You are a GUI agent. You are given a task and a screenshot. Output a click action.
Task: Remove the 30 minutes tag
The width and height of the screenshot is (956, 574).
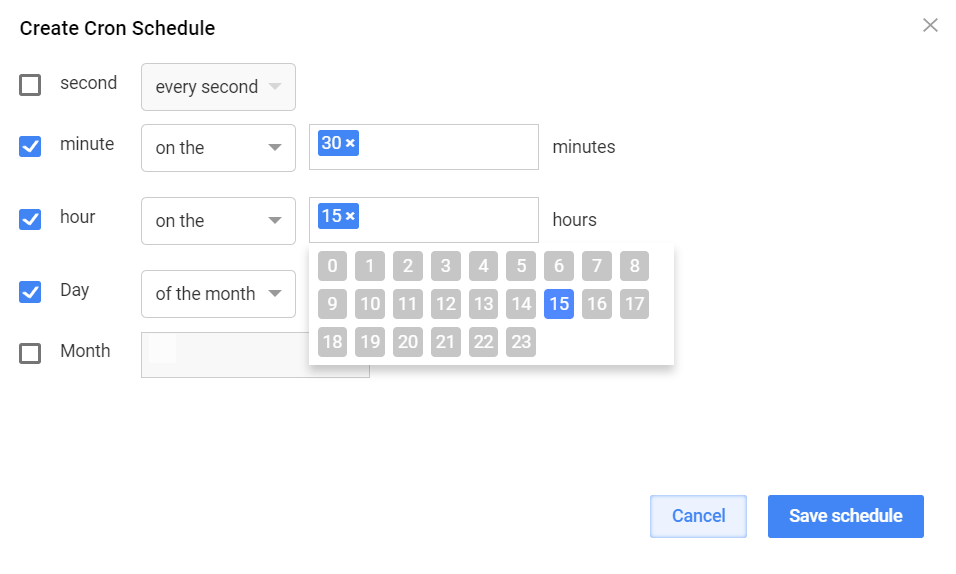pyautogui.click(x=350, y=143)
